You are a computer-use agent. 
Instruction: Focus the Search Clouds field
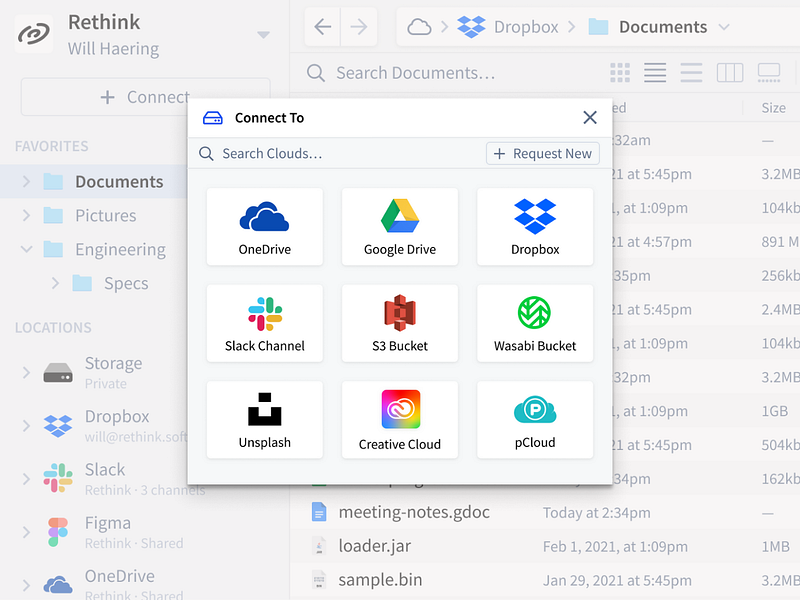click(x=337, y=154)
